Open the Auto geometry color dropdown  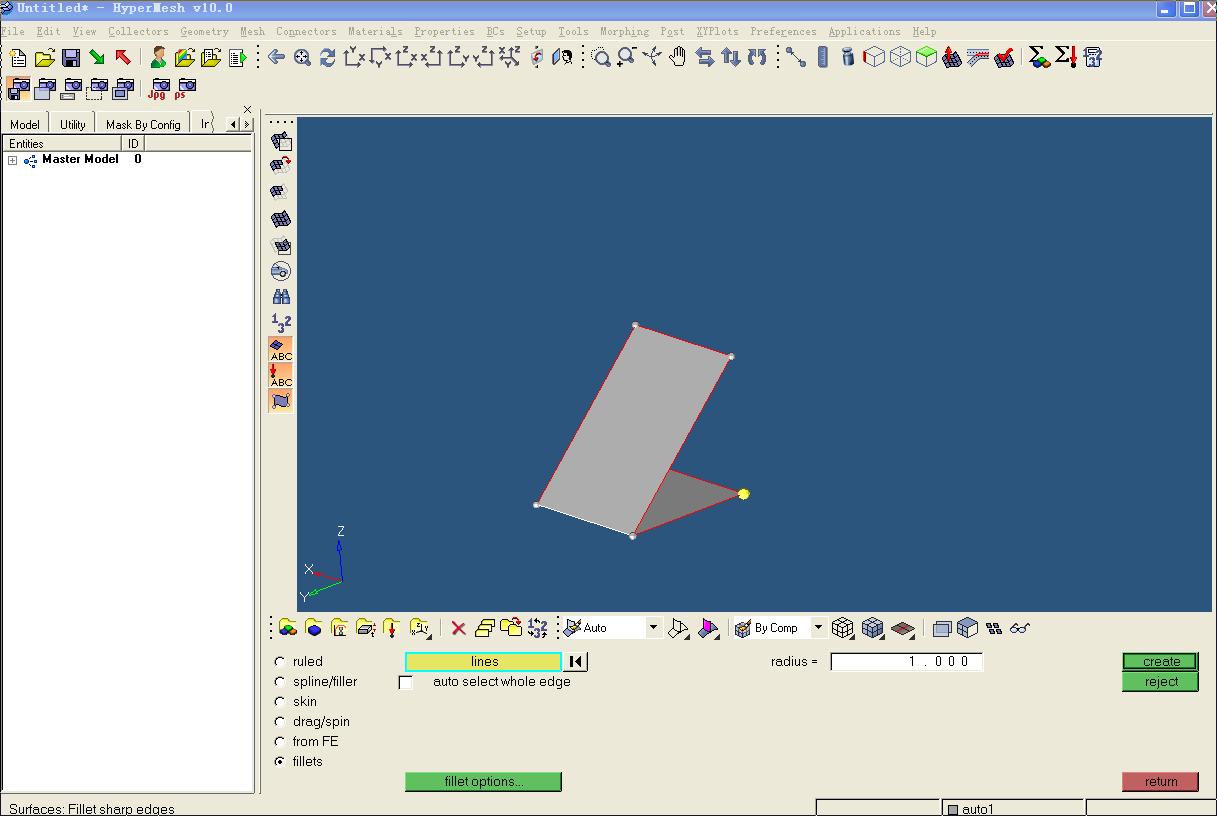(653, 628)
